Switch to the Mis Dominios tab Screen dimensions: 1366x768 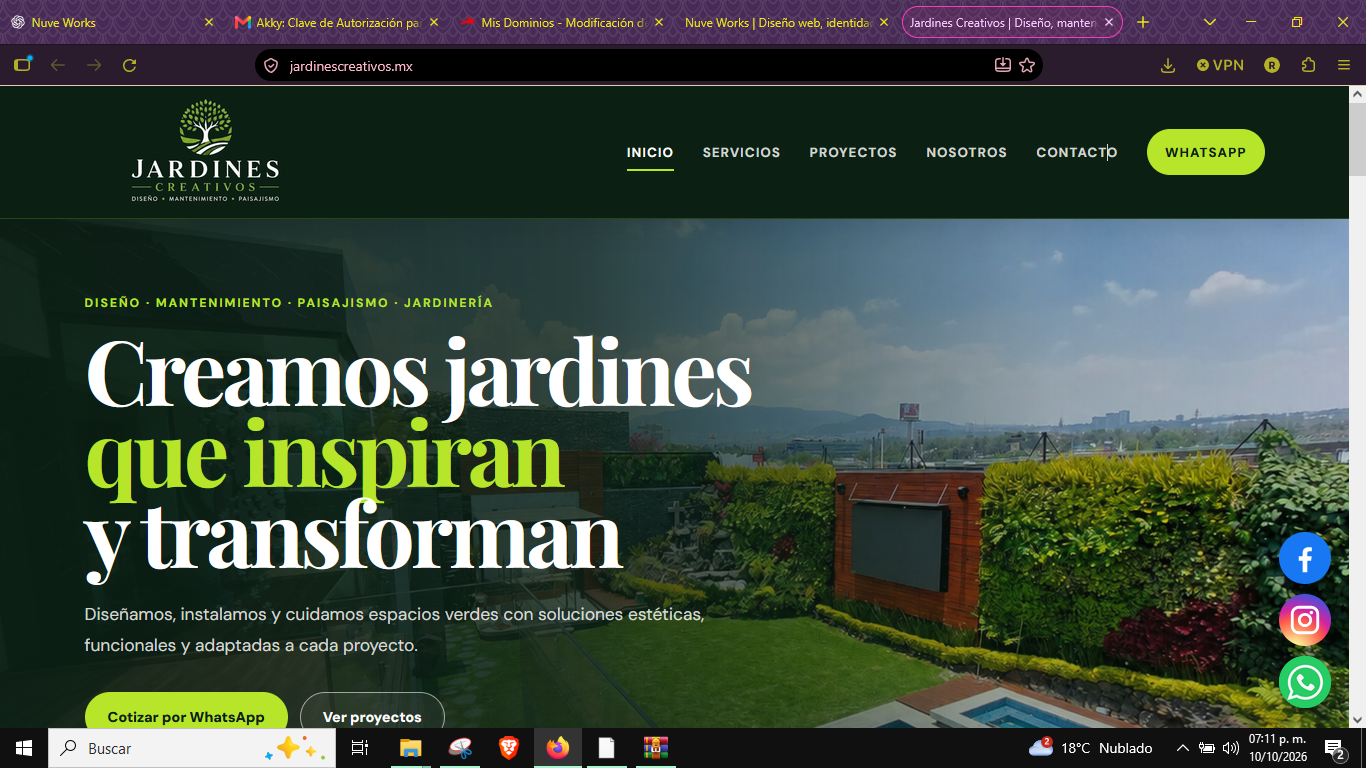point(560,22)
